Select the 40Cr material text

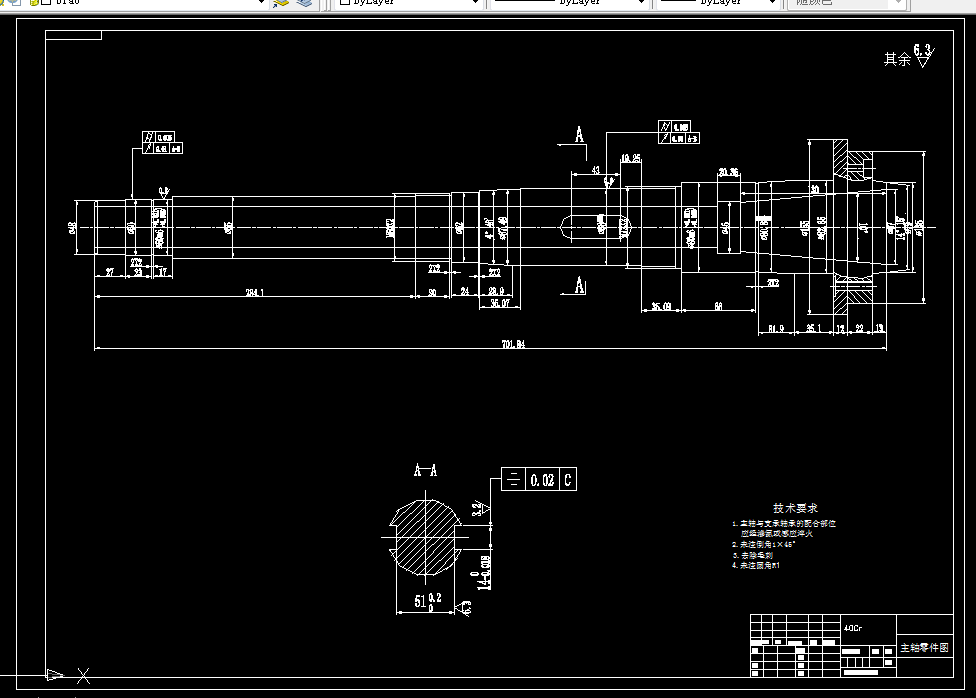[853, 628]
